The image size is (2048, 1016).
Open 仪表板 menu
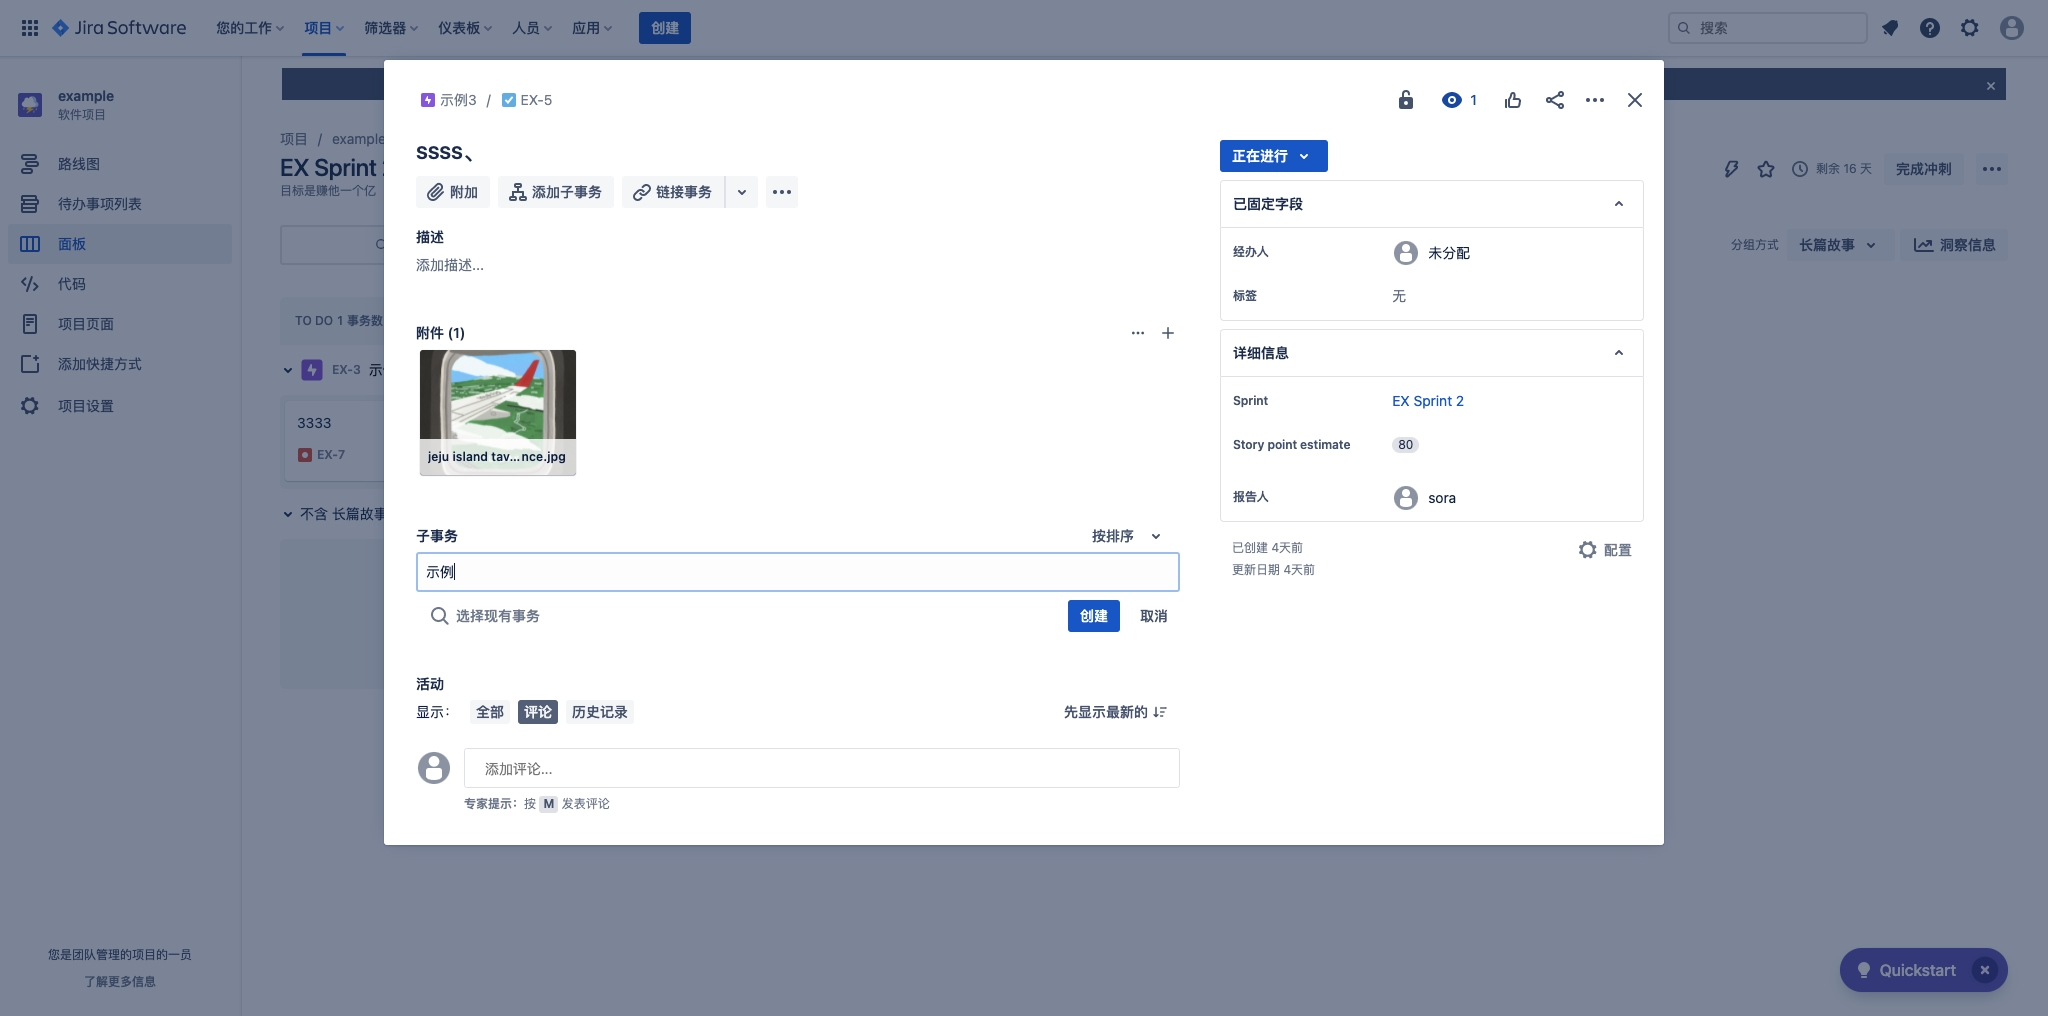465,28
